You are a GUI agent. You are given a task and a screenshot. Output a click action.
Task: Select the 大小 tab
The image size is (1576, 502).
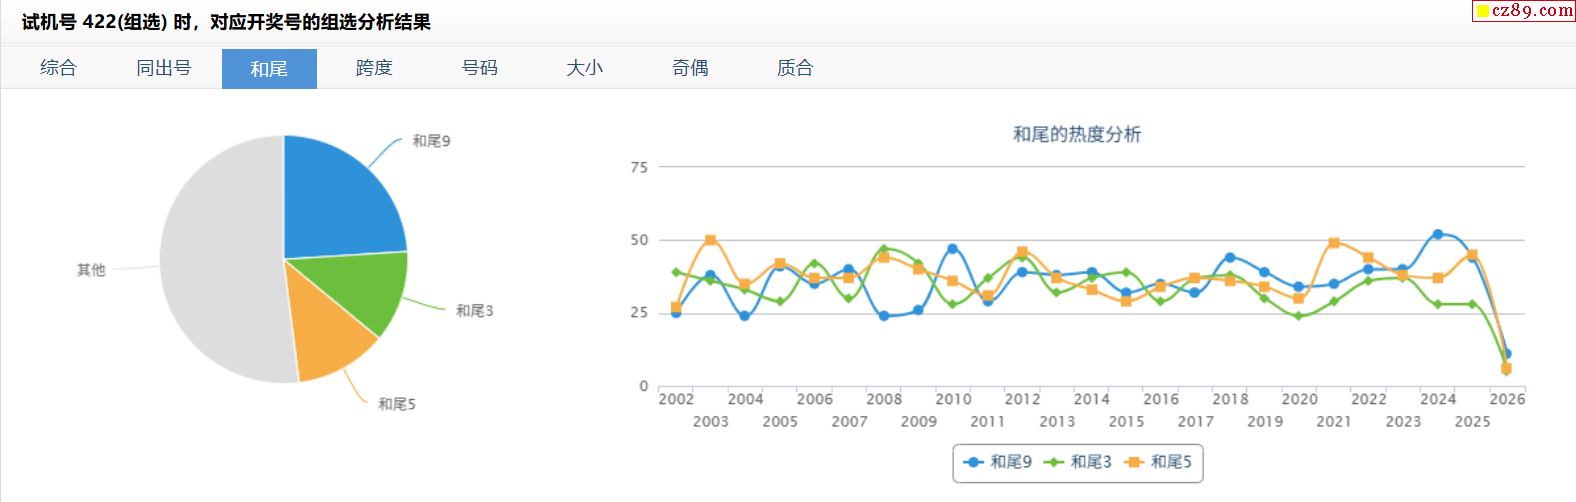585,68
